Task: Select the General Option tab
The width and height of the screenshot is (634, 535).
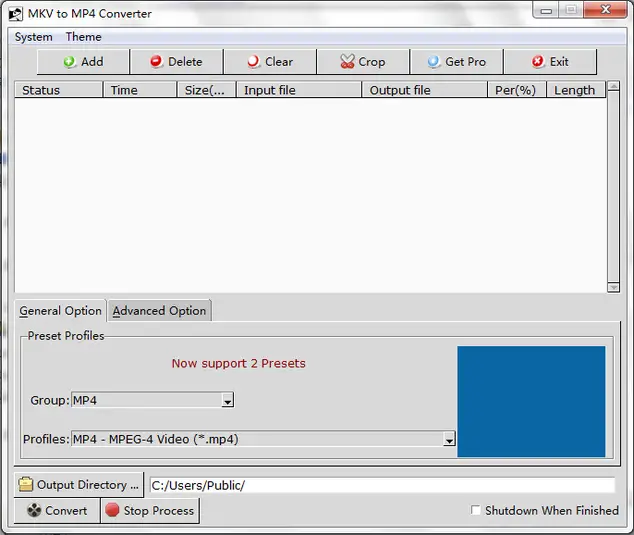Action: (x=60, y=311)
